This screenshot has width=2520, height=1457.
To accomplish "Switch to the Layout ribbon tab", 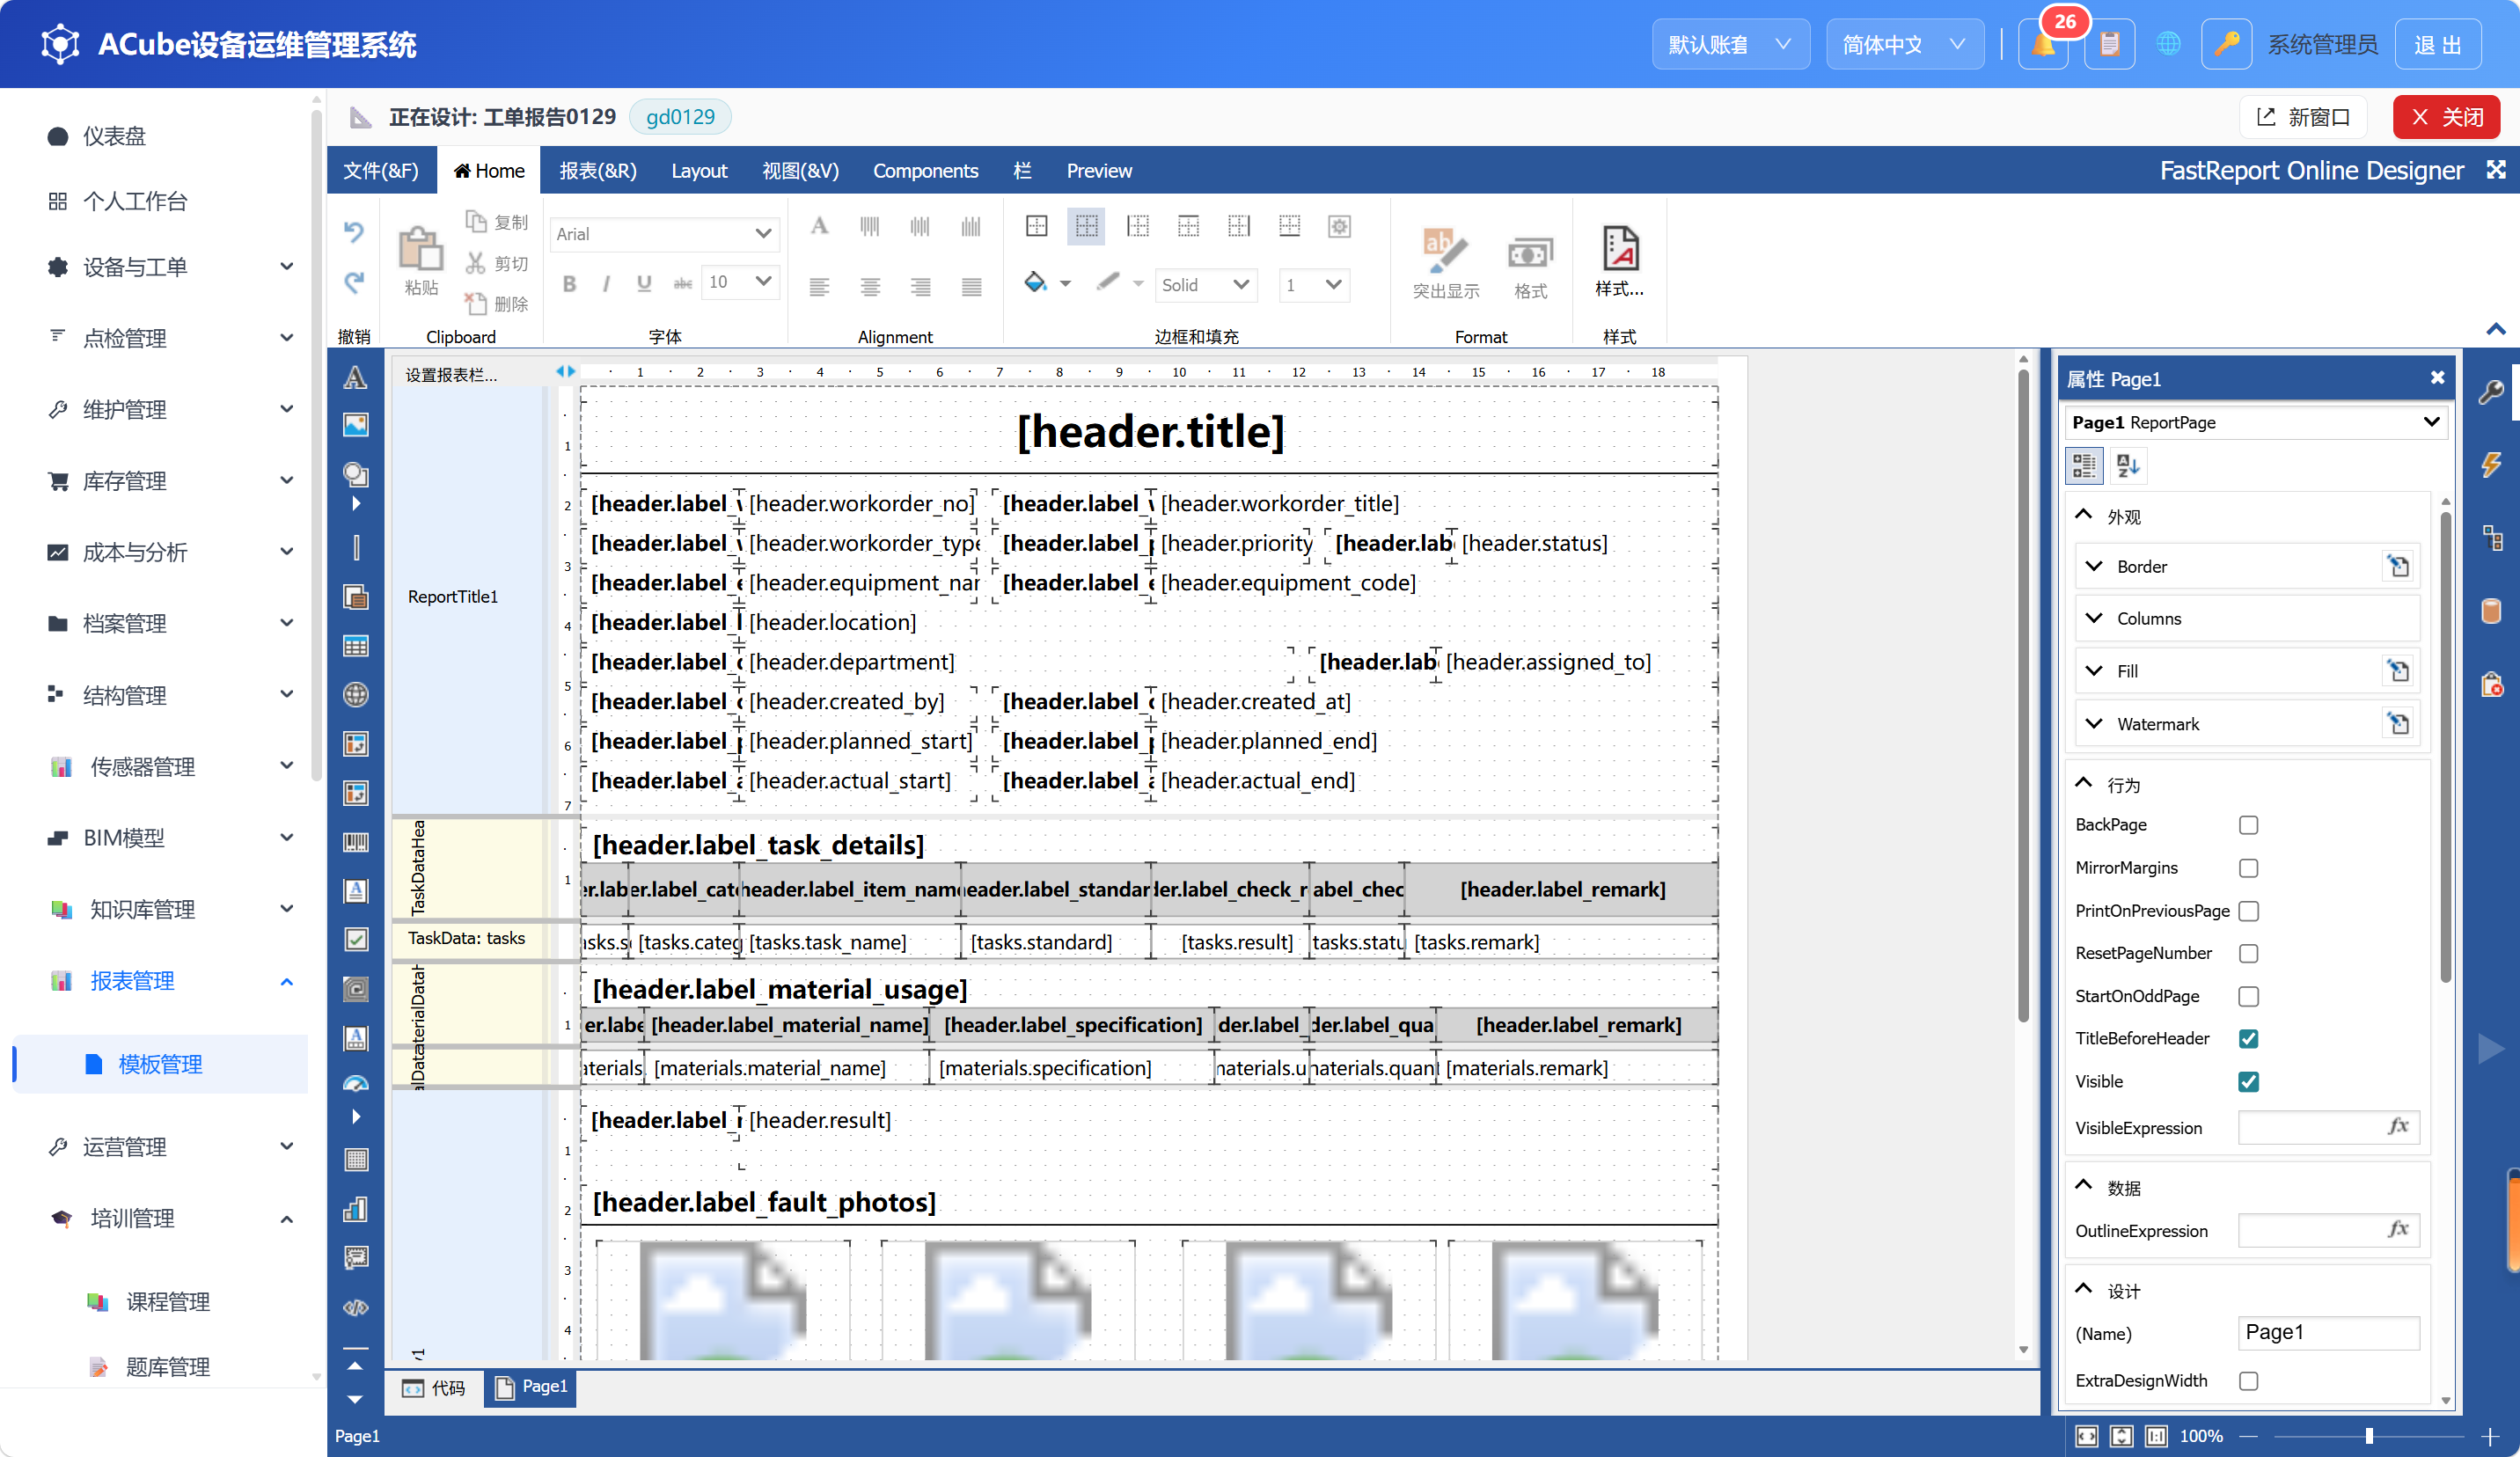I will coord(699,171).
